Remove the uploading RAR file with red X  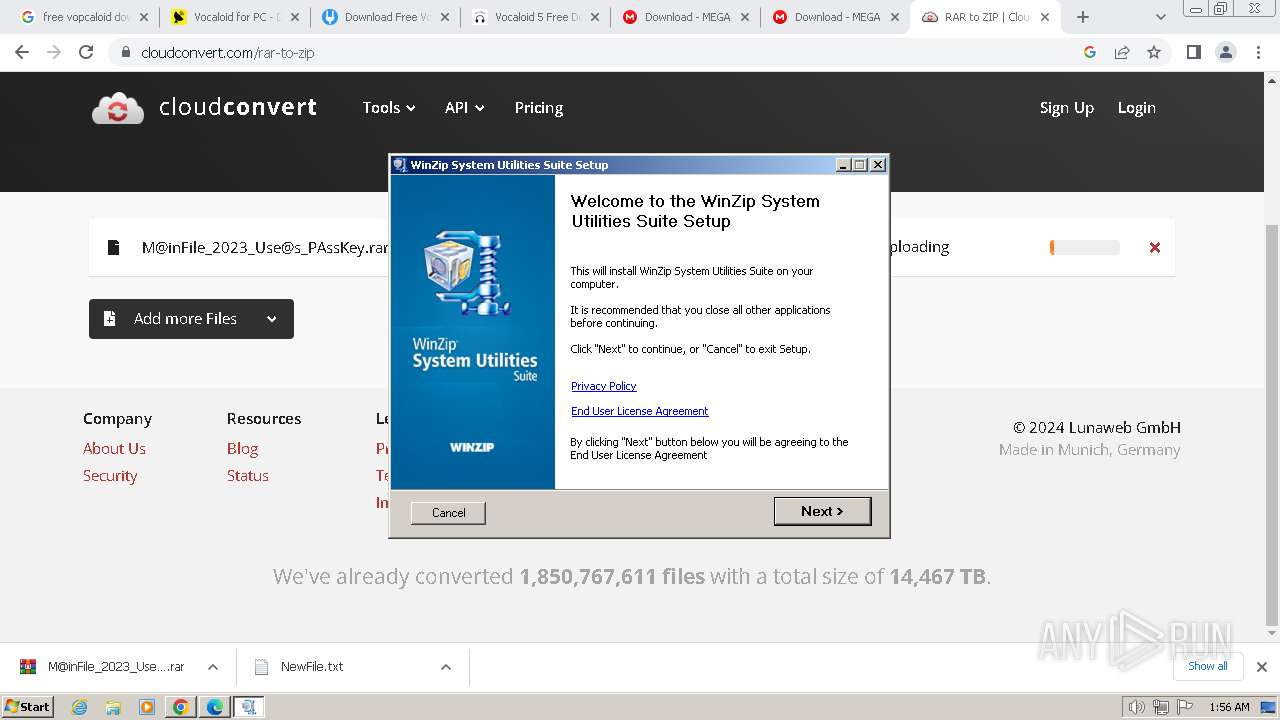1155,247
